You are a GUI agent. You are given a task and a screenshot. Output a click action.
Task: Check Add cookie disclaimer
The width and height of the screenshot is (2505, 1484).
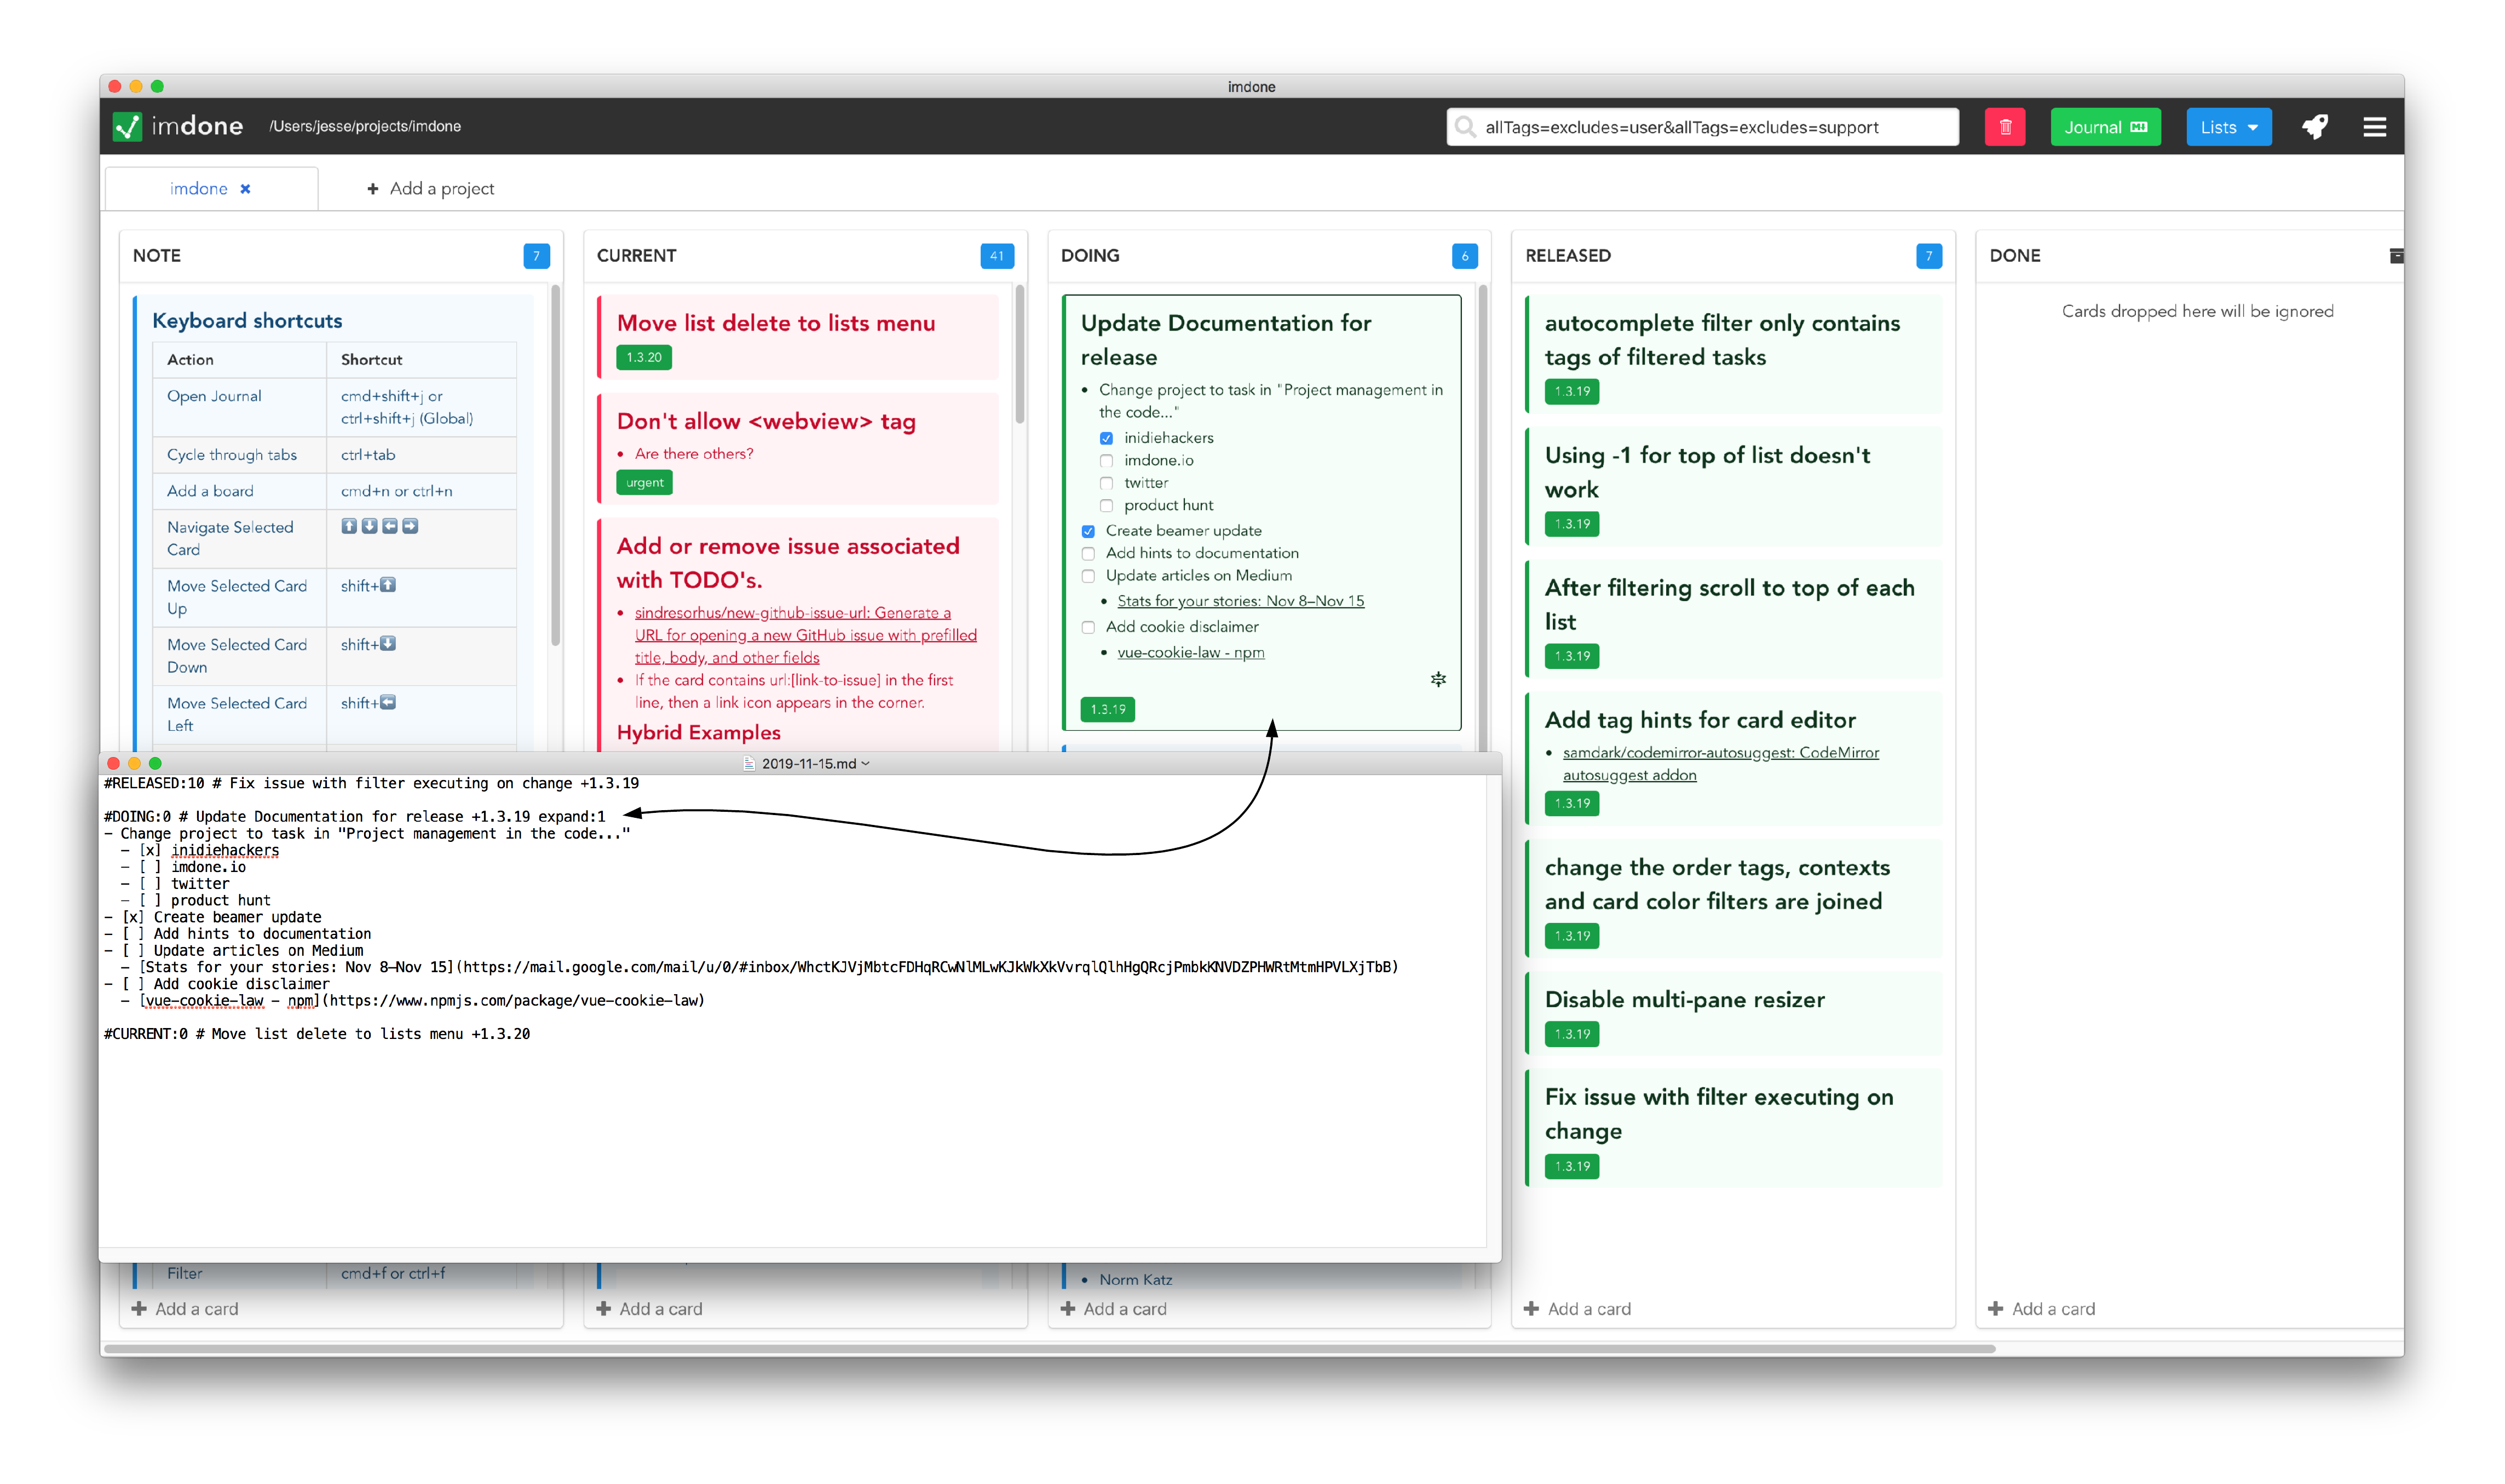click(1088, 628)
